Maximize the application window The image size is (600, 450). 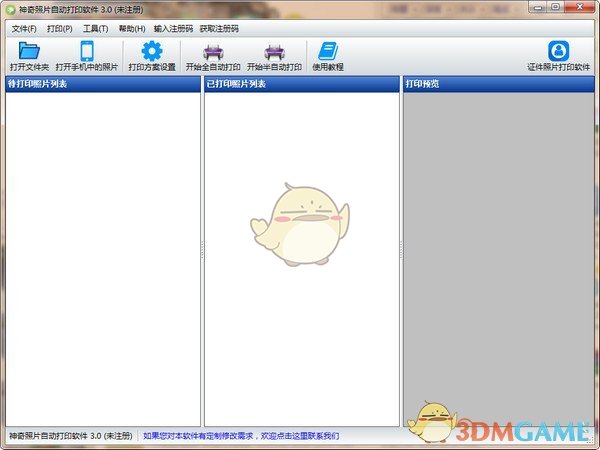click(x=556, y=7)
